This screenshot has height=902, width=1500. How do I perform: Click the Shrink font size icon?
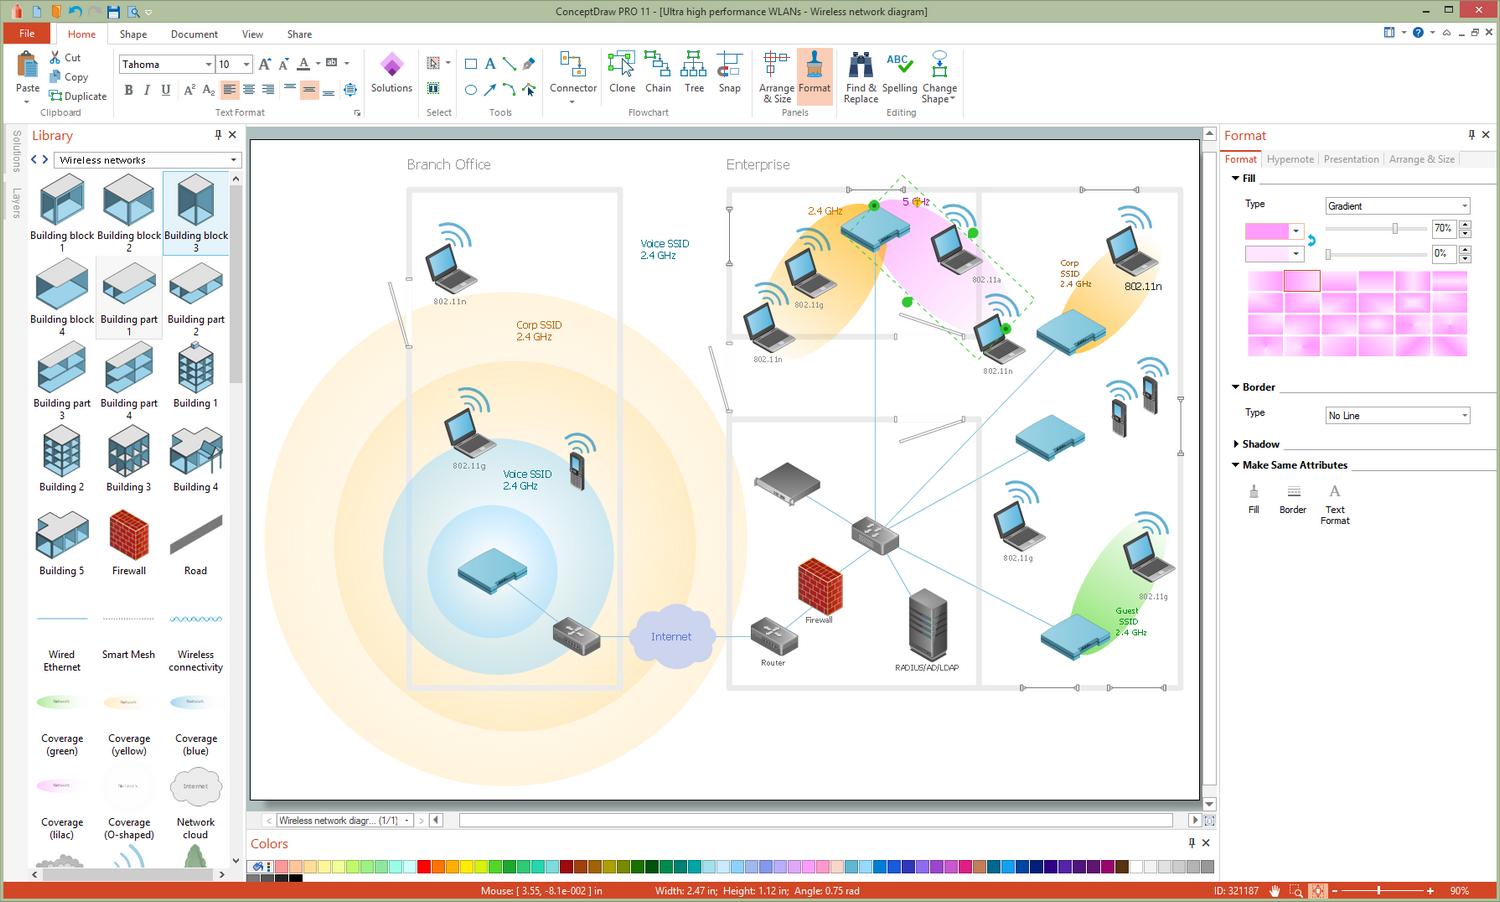click(284, 64)
